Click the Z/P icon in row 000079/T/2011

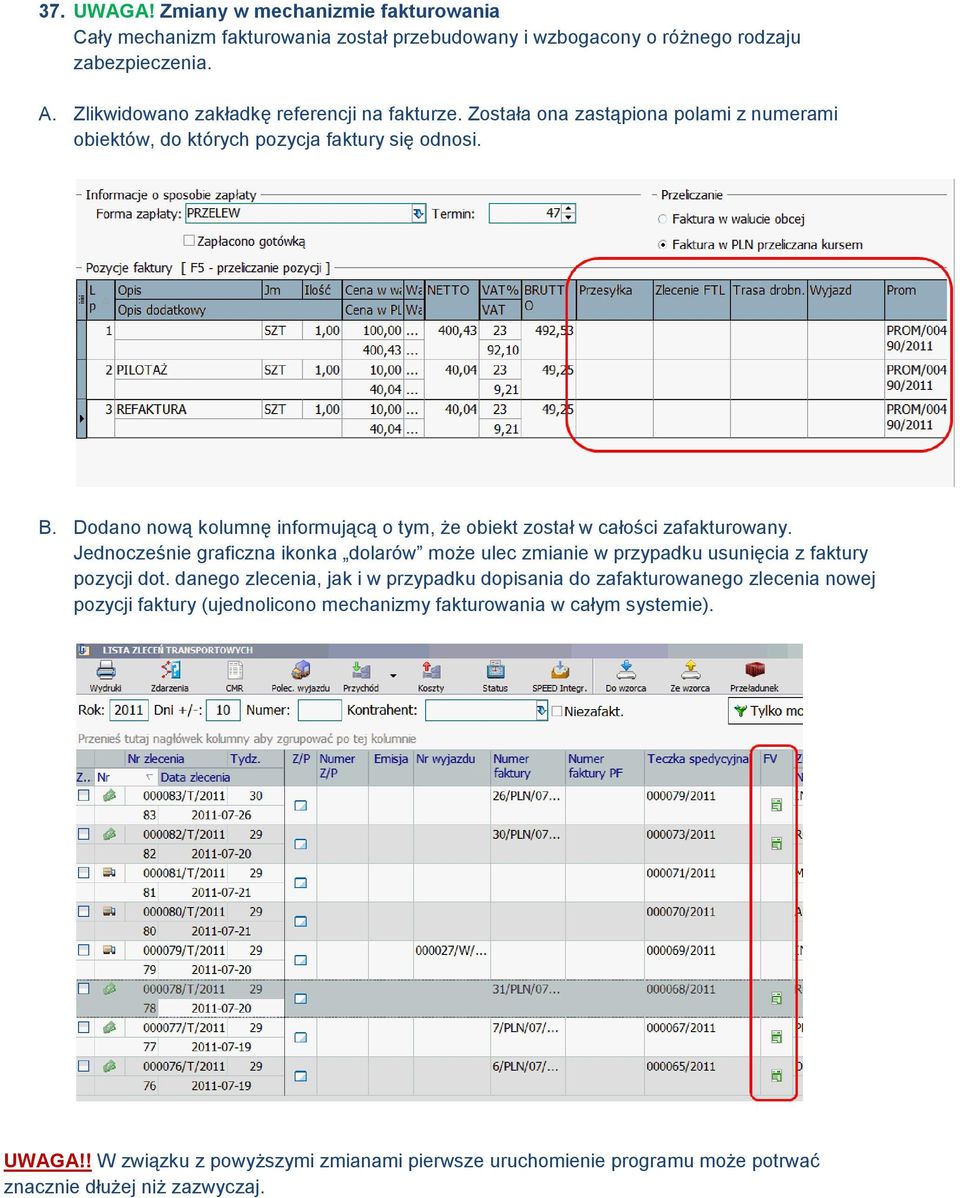pyautogui.click(x=301, y=960)
